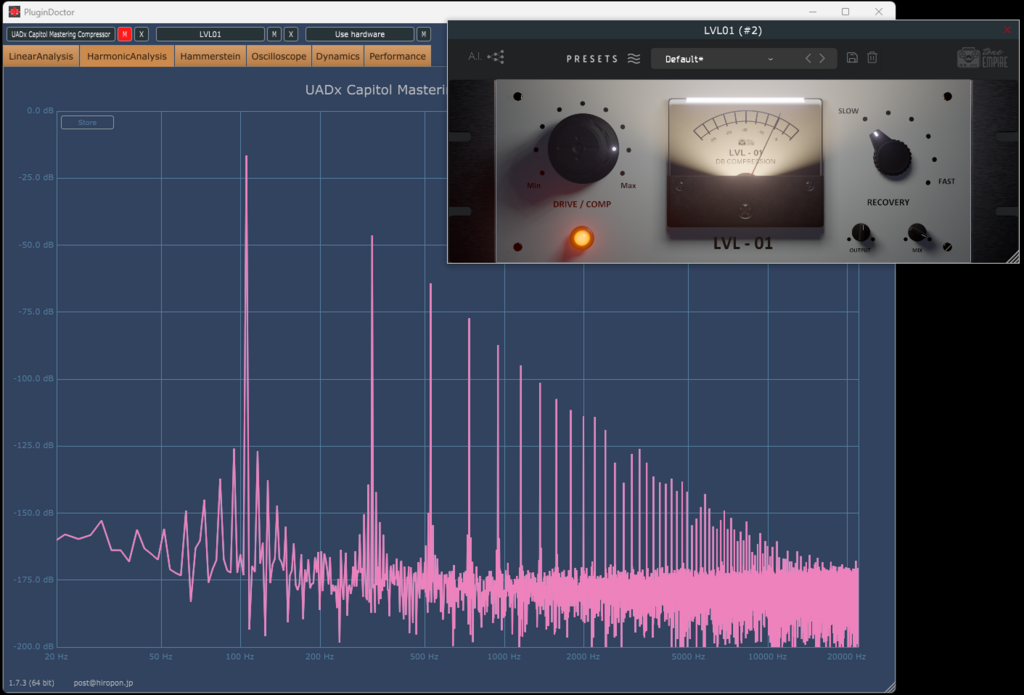Minimize the PluginDoctor window
This screenshot has width=1024, height=695.
tap(812, 12)
